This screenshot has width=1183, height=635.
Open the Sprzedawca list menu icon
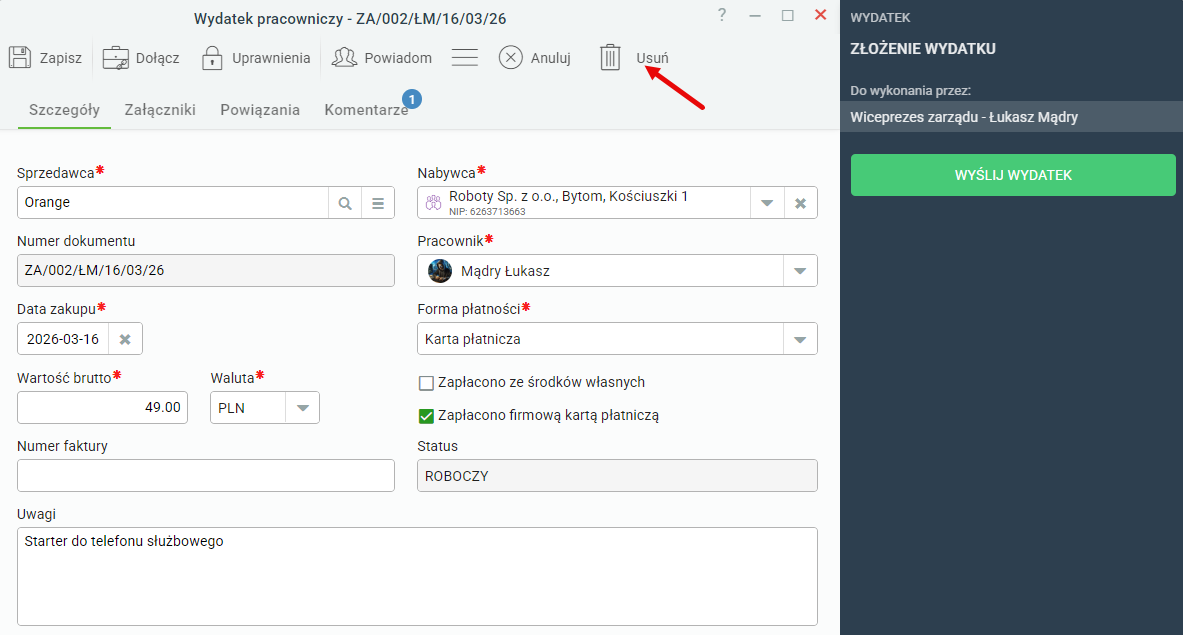378,203
